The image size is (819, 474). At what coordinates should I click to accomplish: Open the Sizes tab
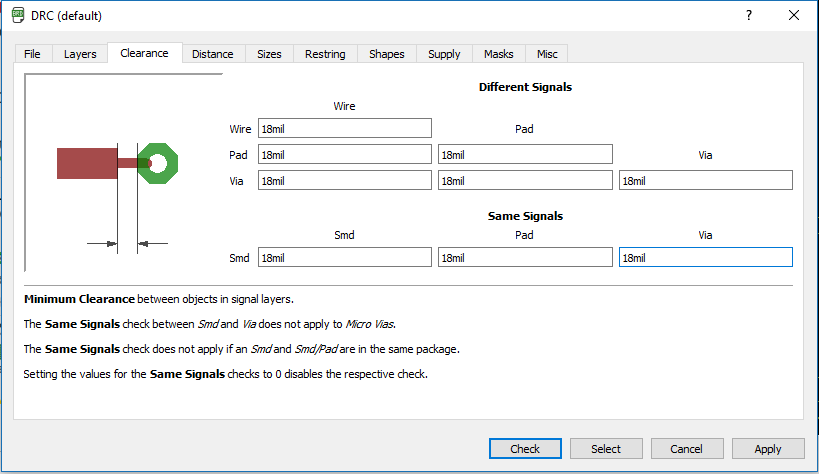(x=269, y=54)
